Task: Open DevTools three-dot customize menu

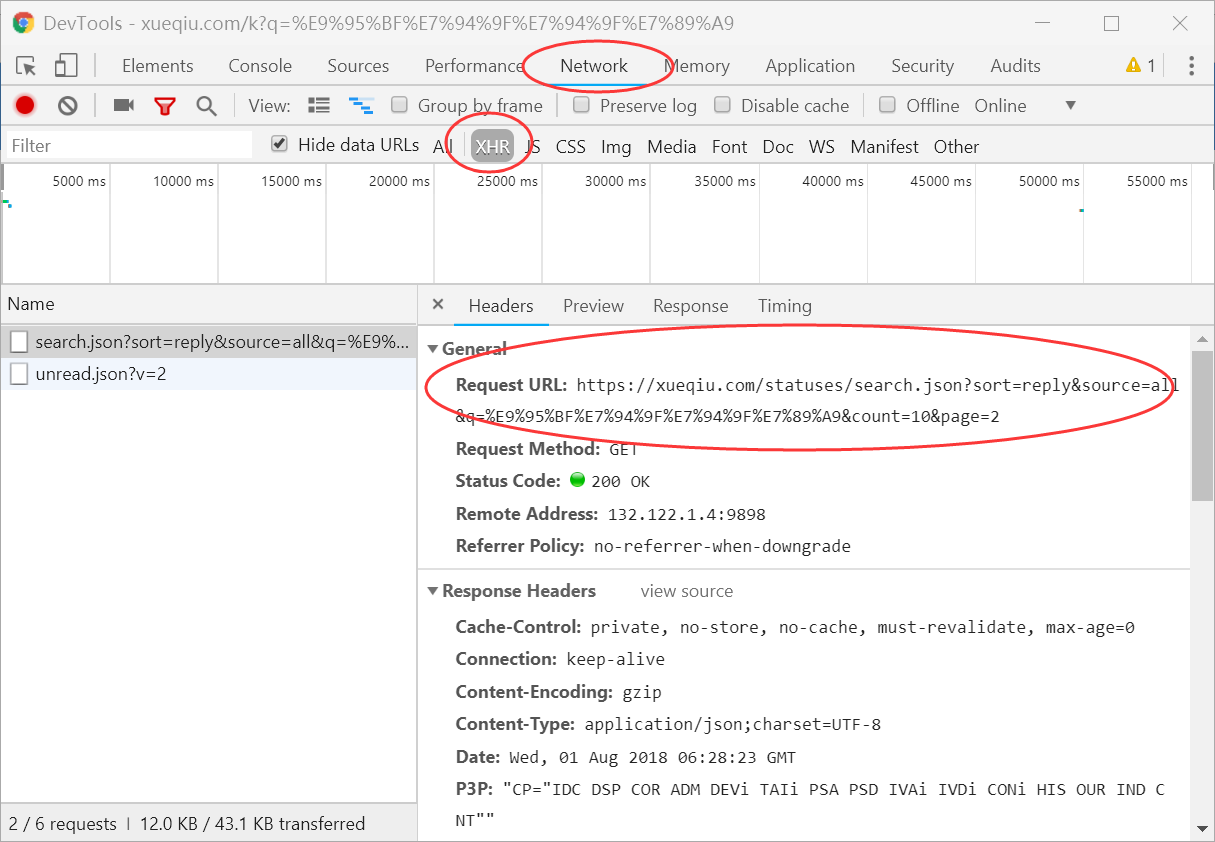Action: [x=1191, y=66]
